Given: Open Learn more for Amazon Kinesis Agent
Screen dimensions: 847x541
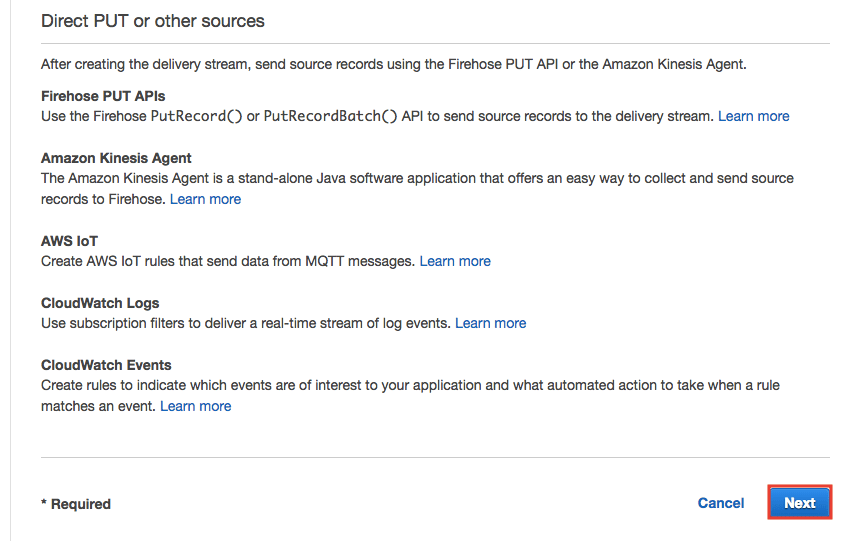Looking at the screenshot, I should point(205,199).
